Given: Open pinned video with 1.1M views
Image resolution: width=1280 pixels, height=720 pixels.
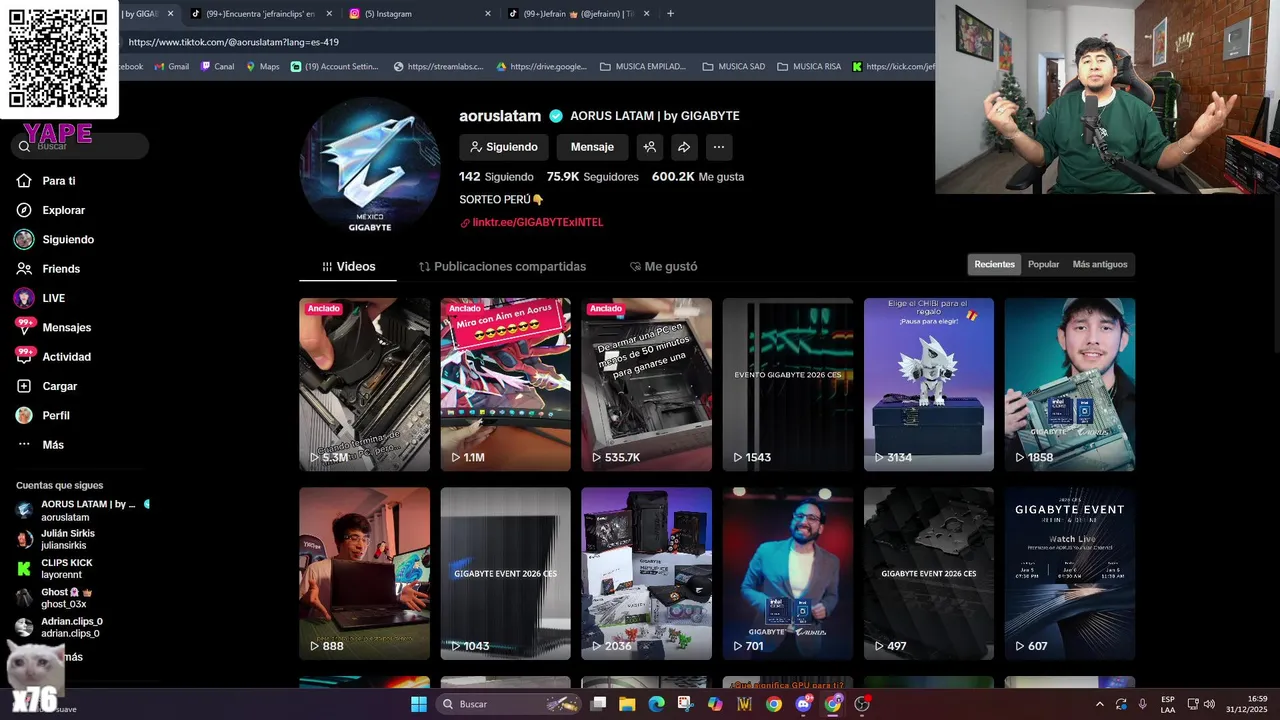Looking at the screenshot, I should click(x=505, y=384).
